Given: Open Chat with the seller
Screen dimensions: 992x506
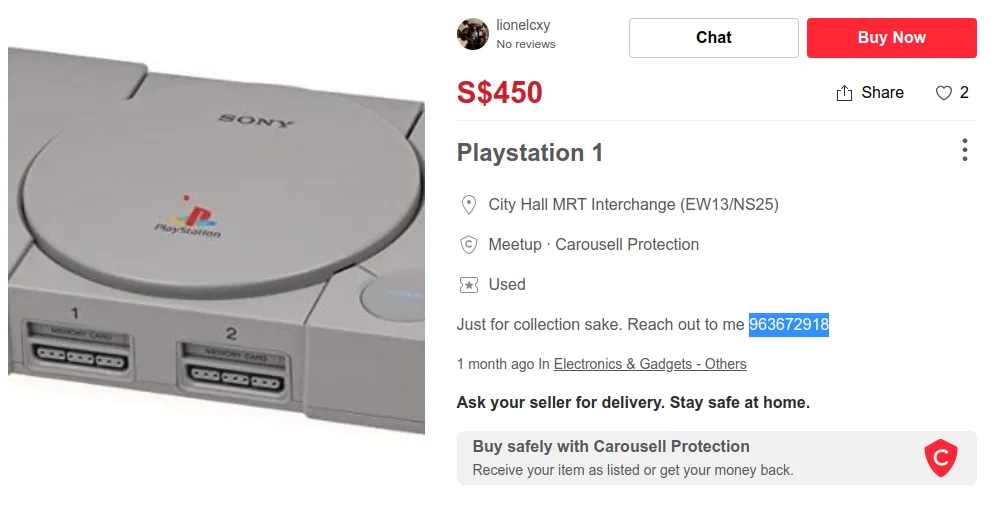Looking at the screenshot, I should (713, 38).
